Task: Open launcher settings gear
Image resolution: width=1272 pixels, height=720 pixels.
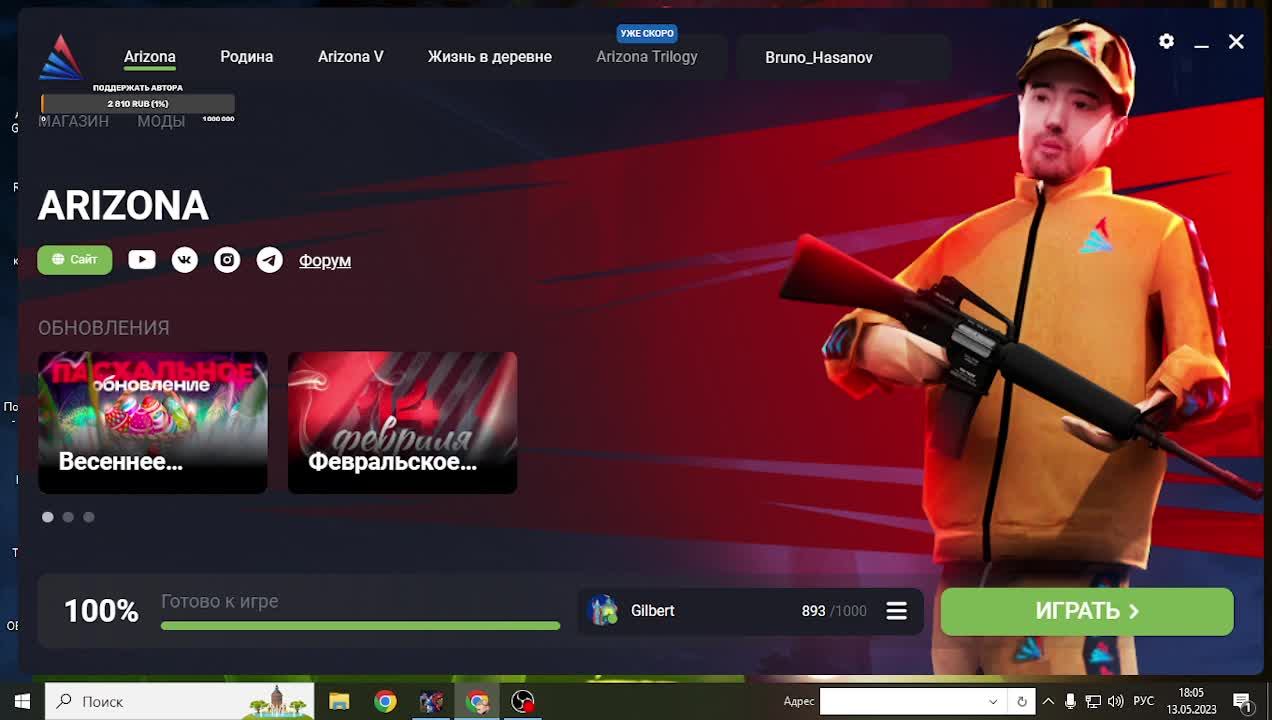Action: pyautogui.click(x=1166, y=41)
